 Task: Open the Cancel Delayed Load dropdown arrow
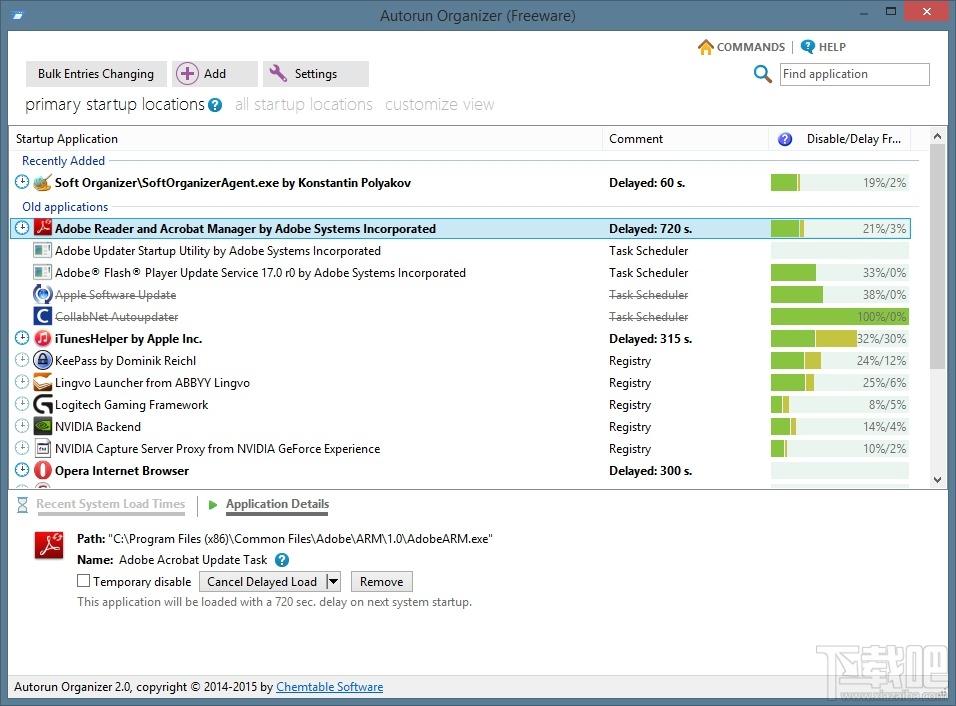333,582
